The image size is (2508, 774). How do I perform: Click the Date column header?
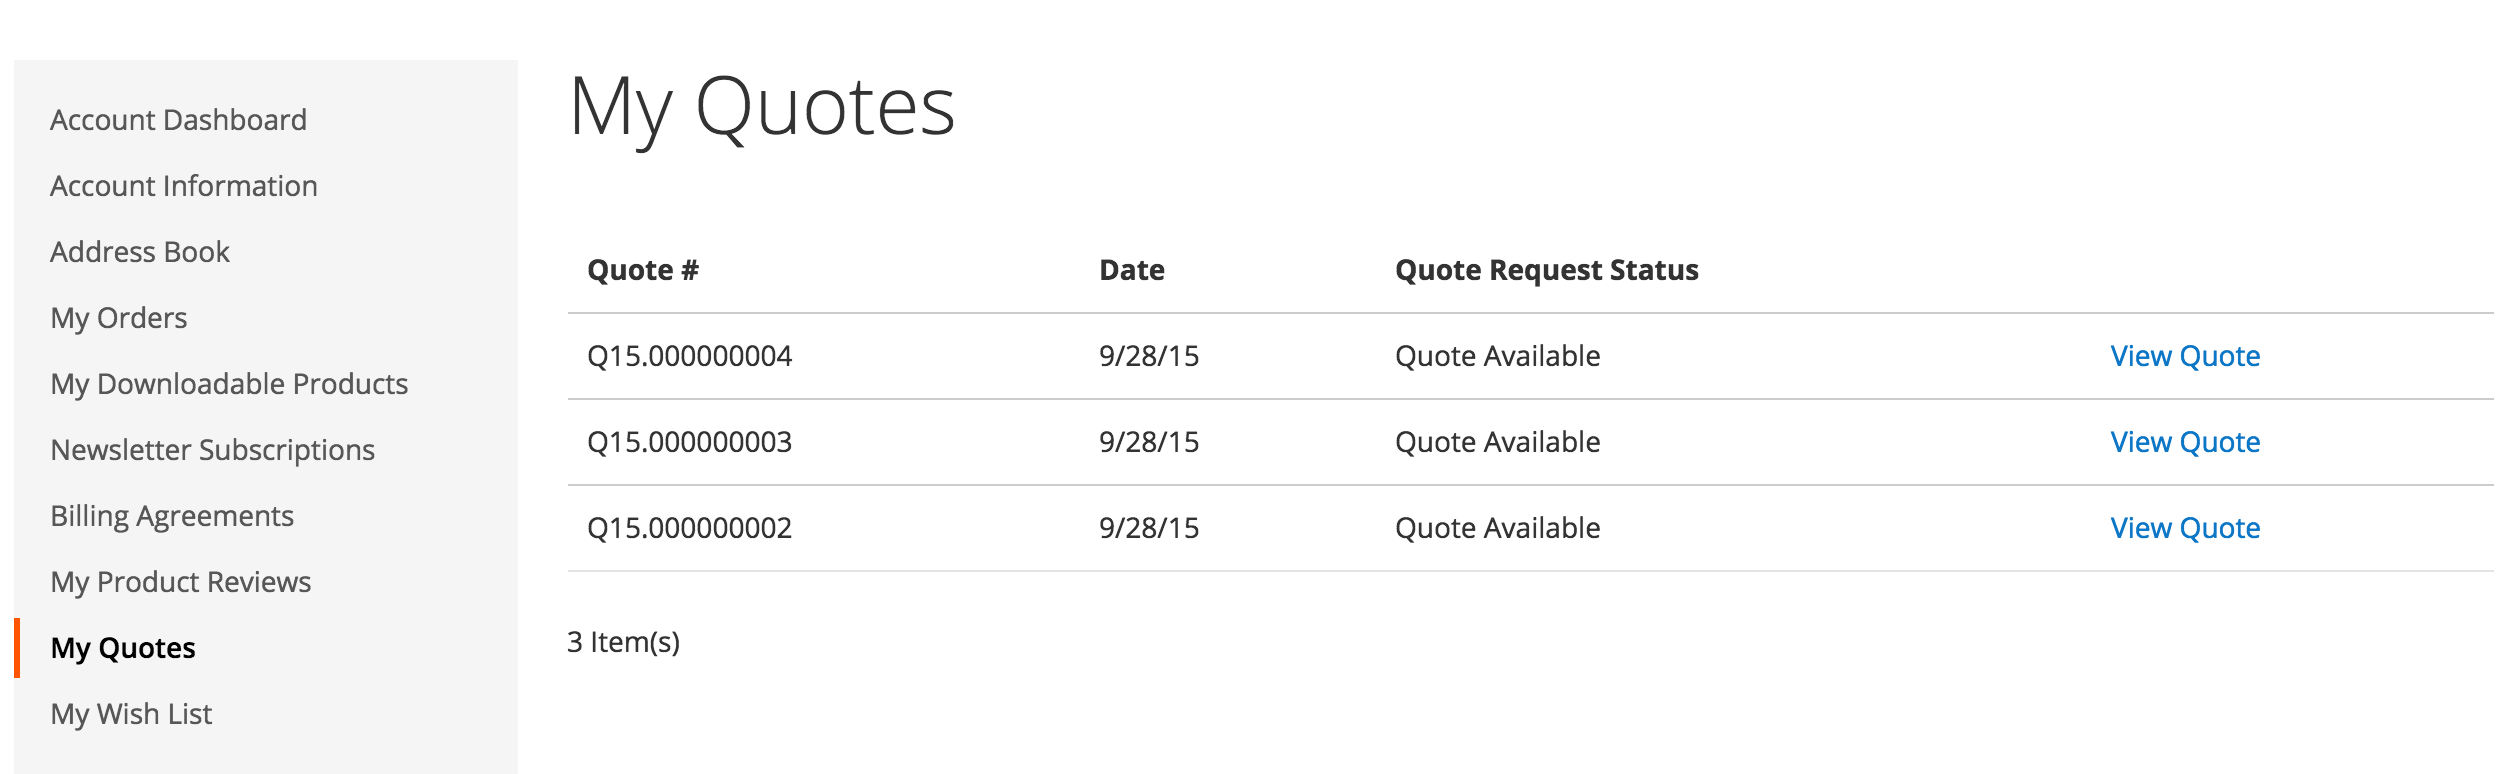pyautogui.click(x=1131, y=270)
